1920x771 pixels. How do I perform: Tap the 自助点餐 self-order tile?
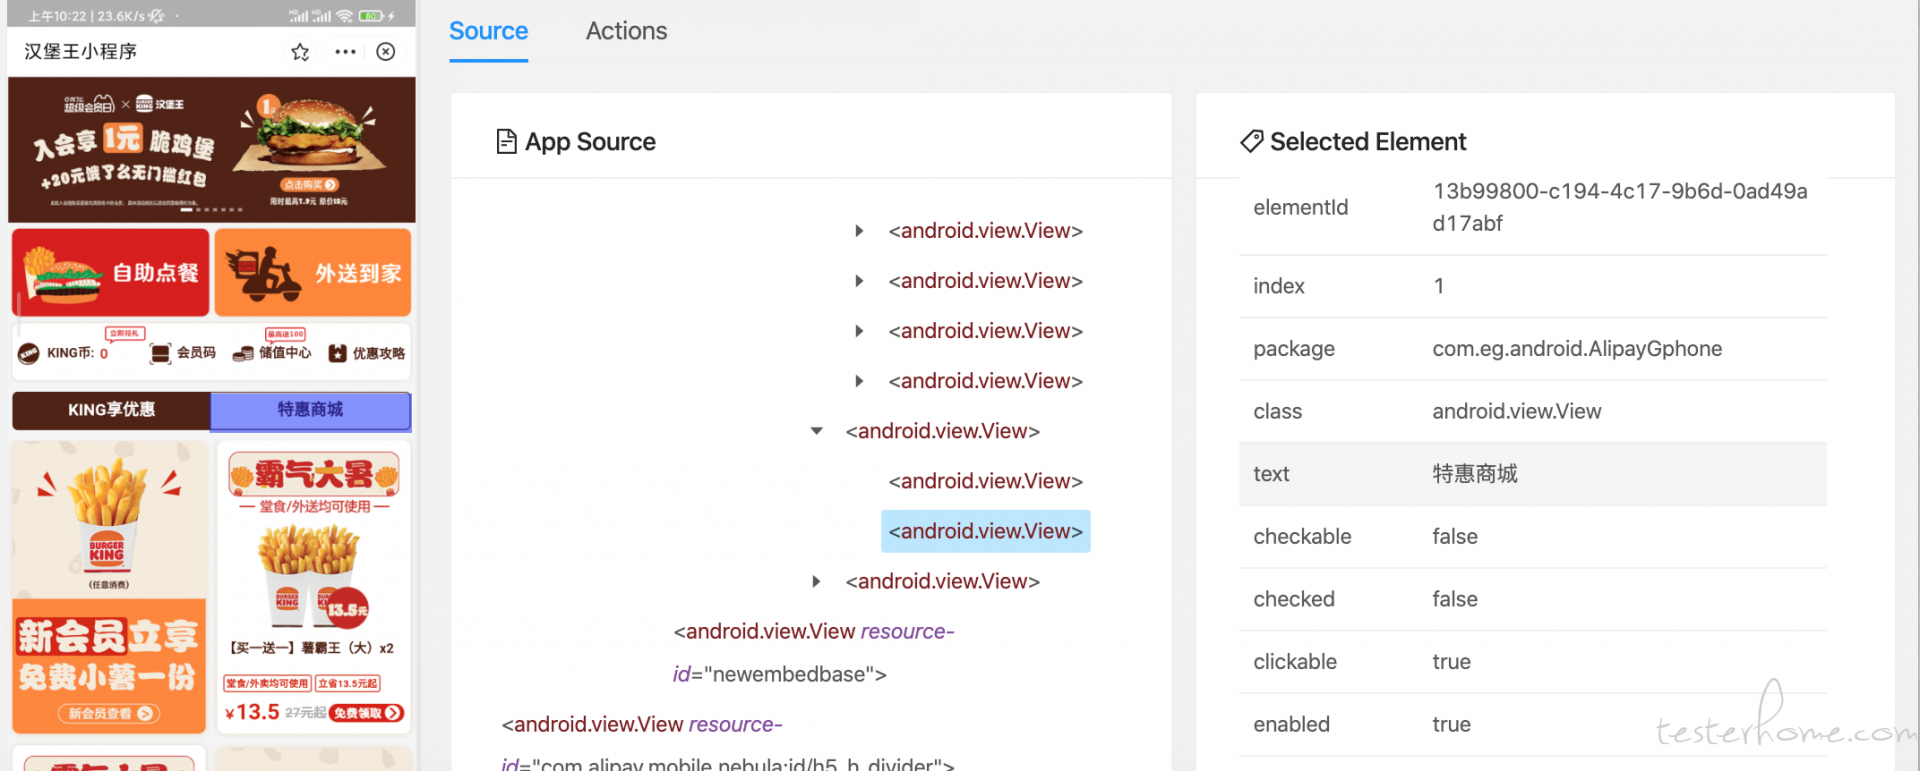tap(110, 272)
